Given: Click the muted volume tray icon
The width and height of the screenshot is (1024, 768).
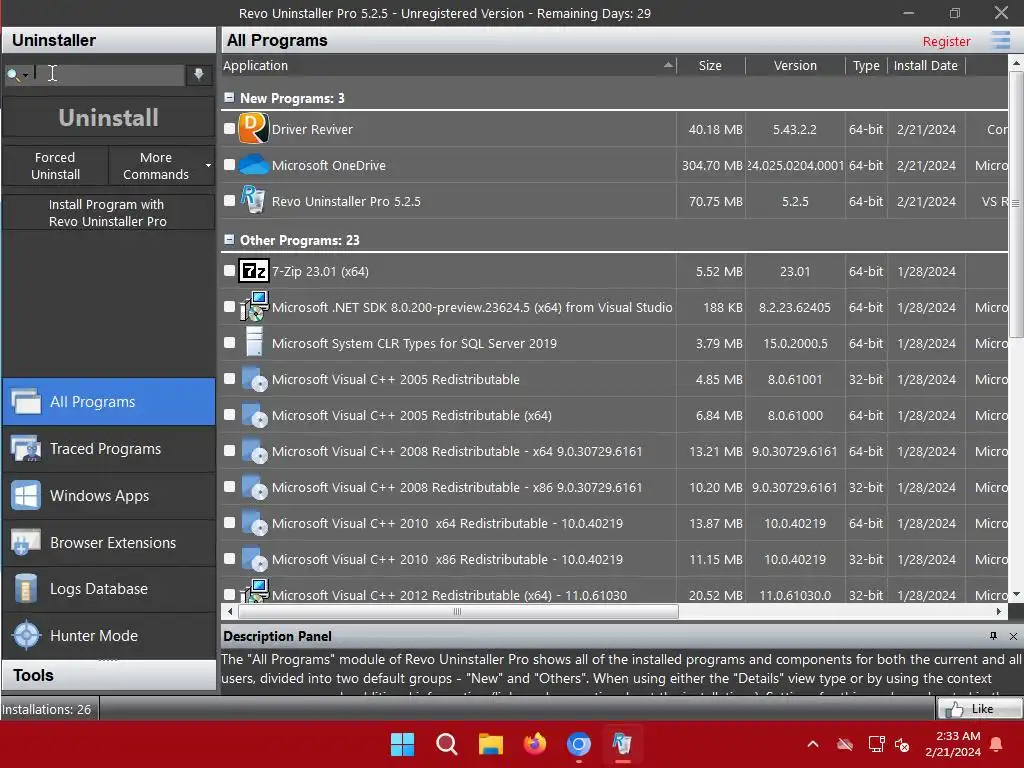Looking at the screenshot, I should point(902,744).
